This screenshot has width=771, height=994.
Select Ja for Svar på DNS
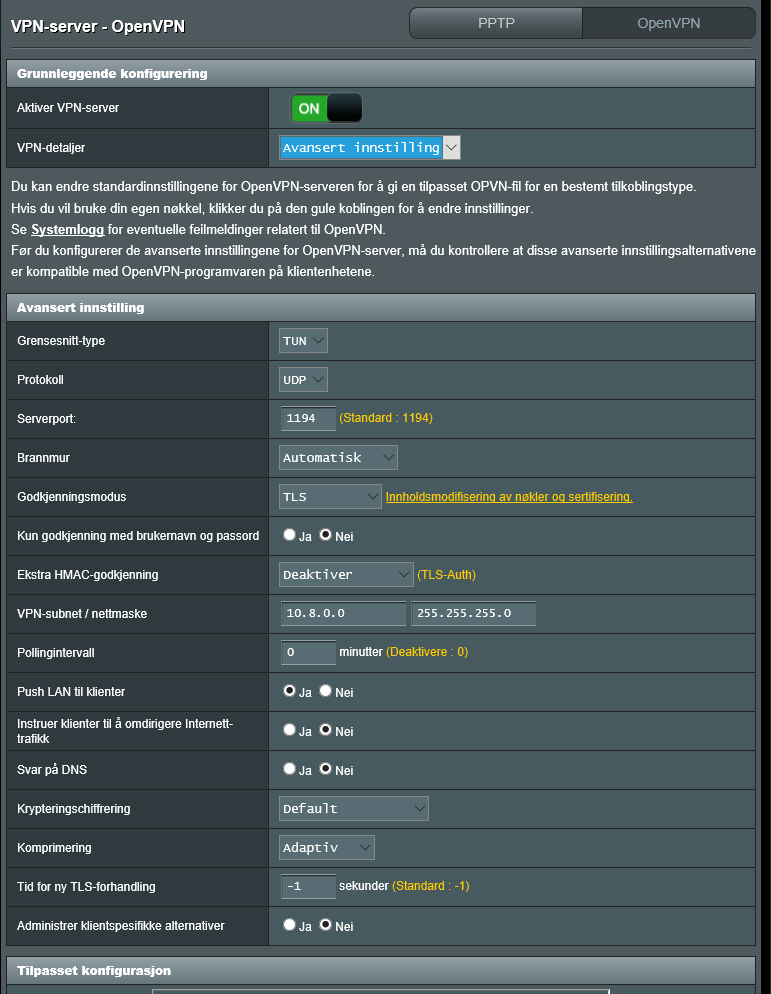(x=289, y=768)
